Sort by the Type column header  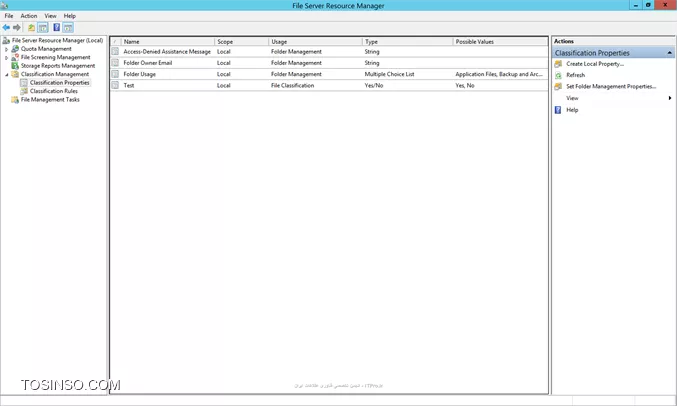(408, 42)
